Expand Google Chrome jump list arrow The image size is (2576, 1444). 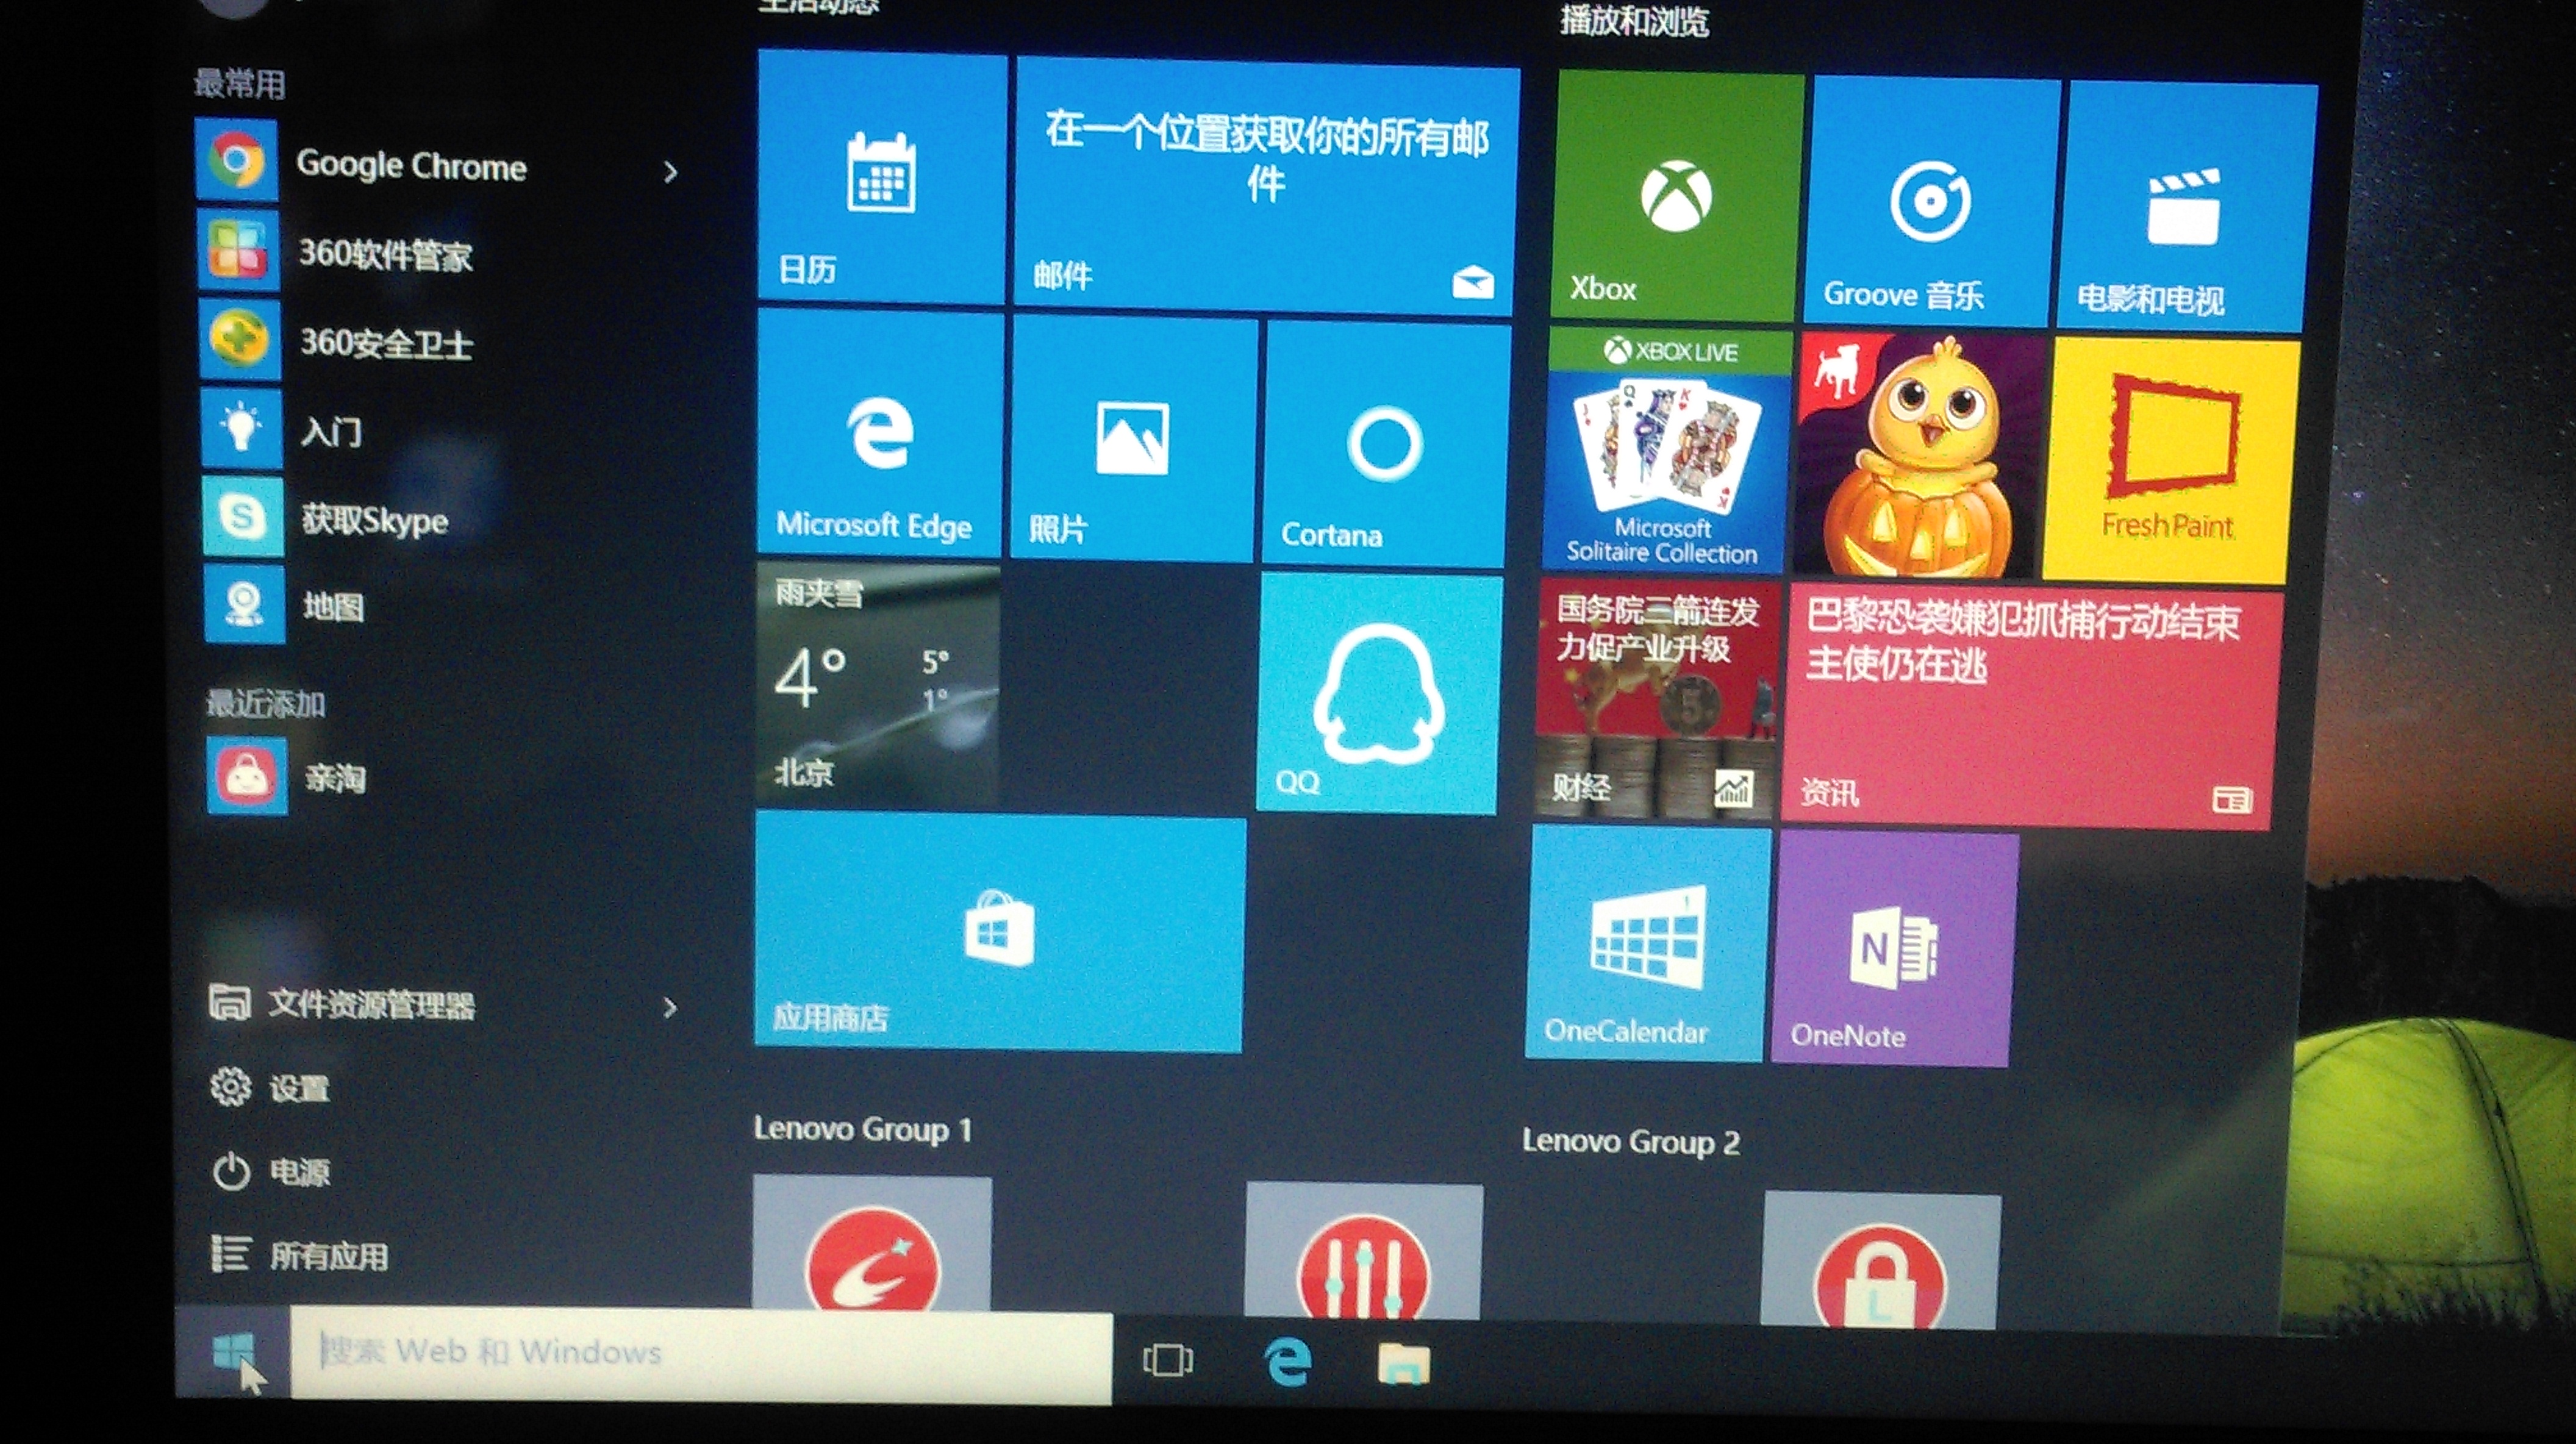[670, 172]
